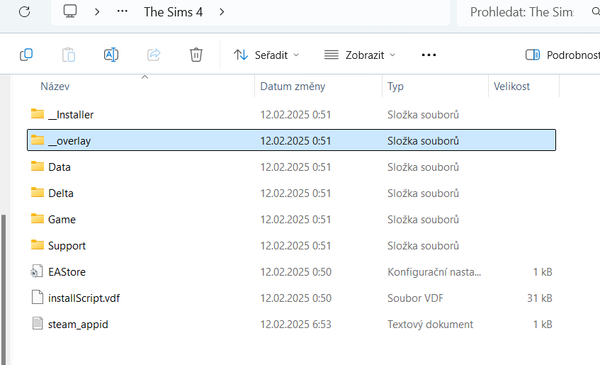Click the Delta folder icon
Image resolution: width=600 pixels, height=365 pixels.
[x=37, y=192]
